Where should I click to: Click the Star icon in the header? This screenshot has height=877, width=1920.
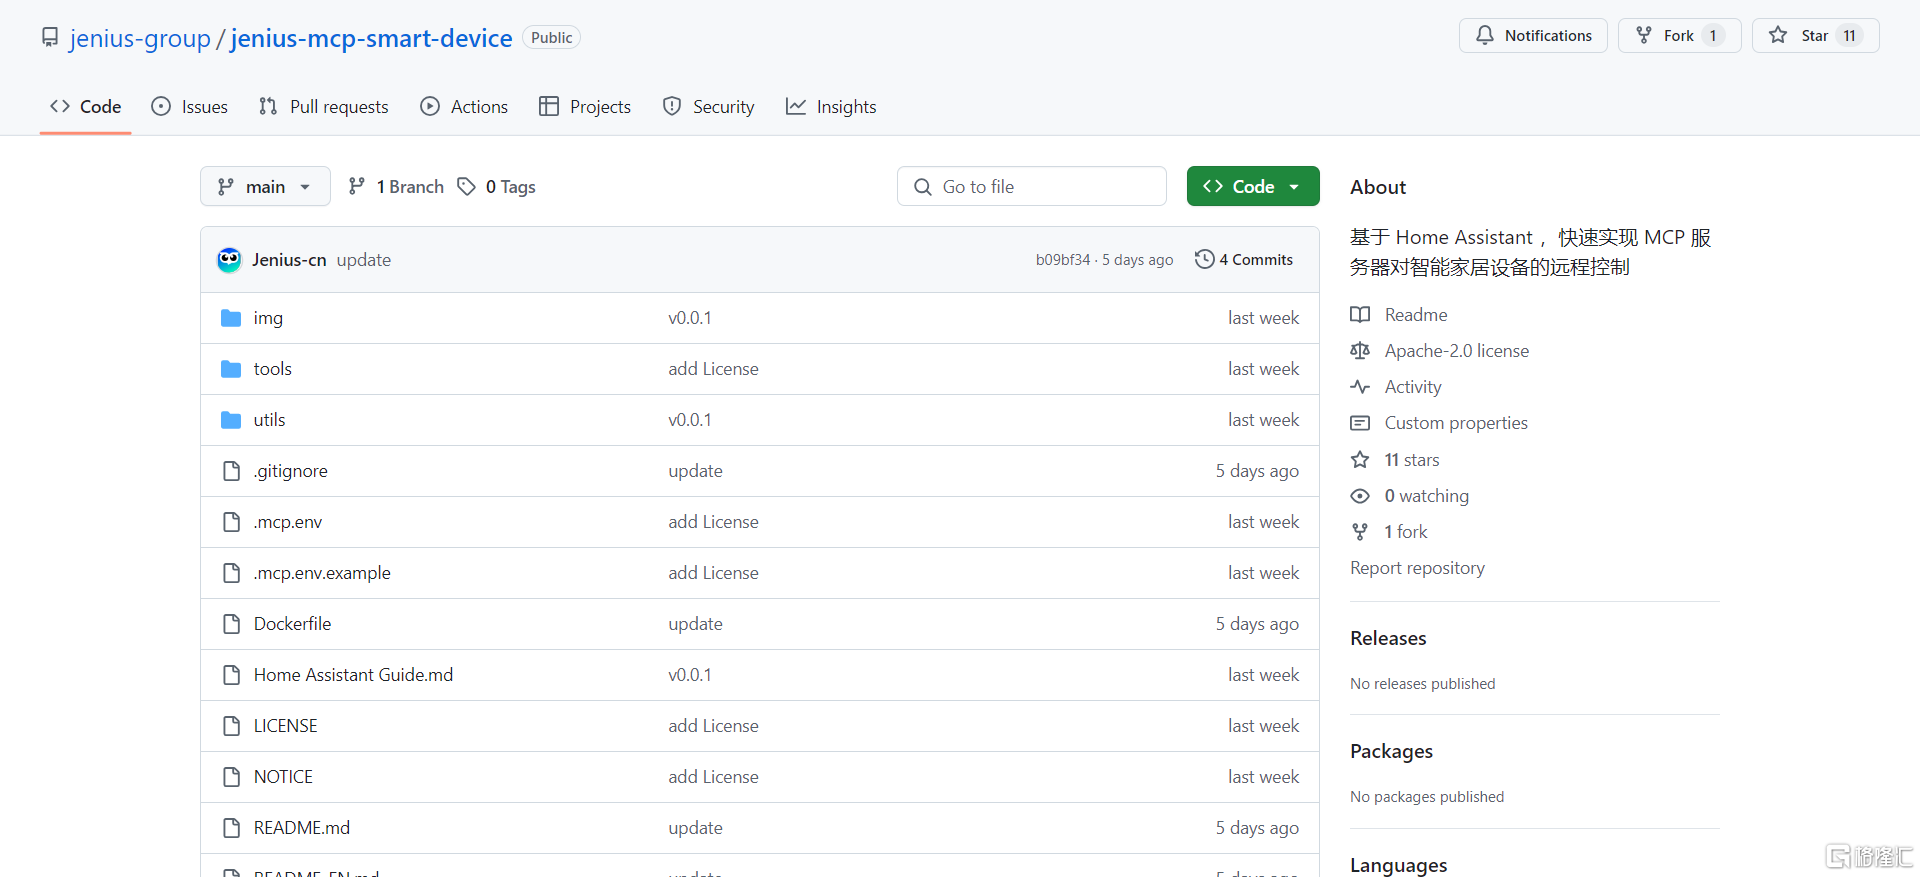pyautogui.click(x=1778, y=35)
